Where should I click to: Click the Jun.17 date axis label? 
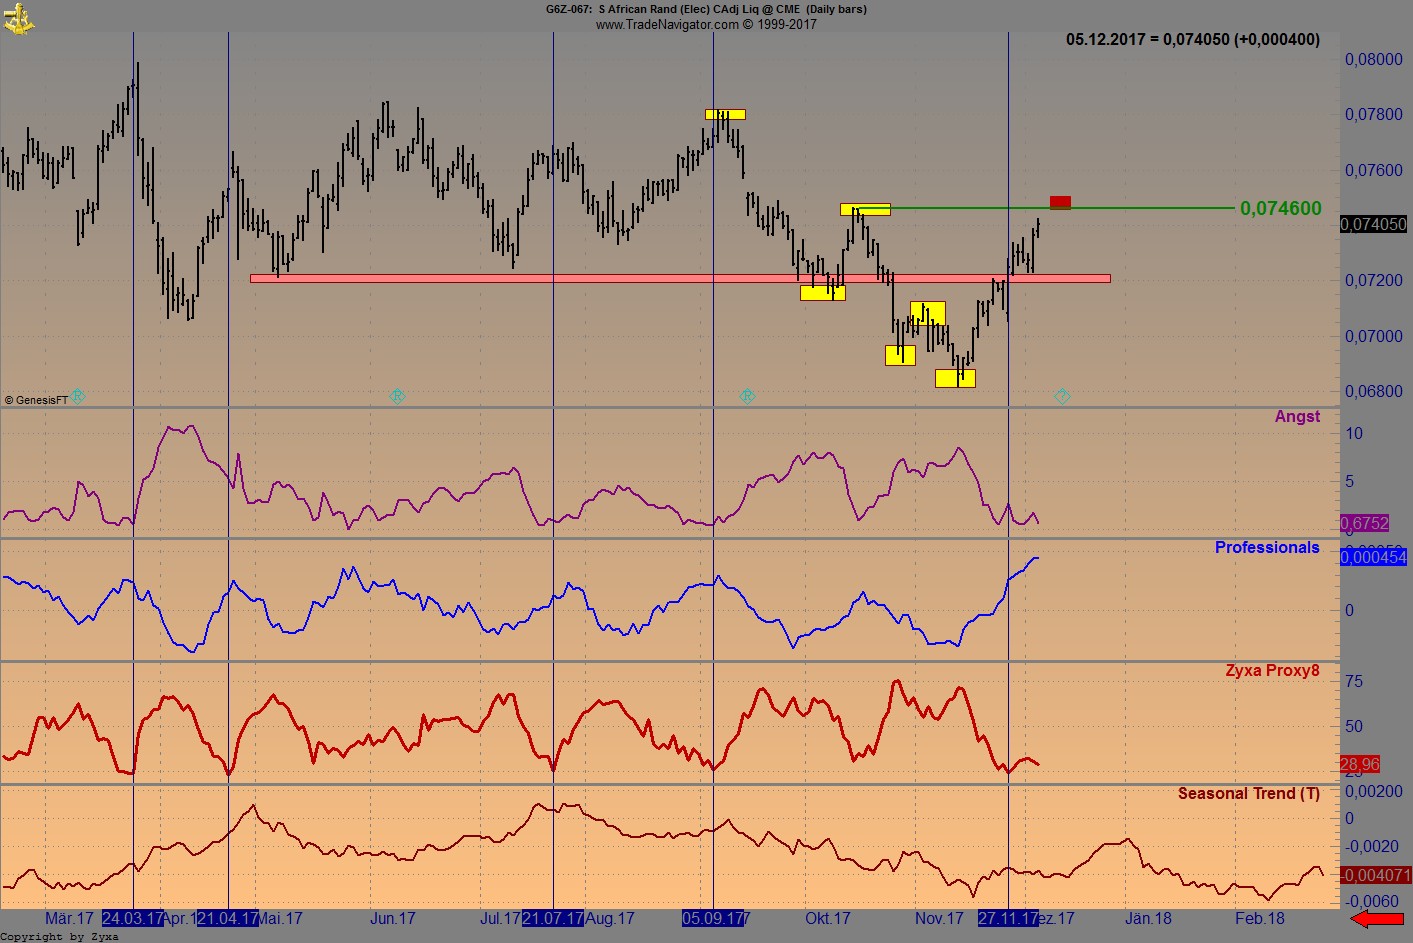393,918
